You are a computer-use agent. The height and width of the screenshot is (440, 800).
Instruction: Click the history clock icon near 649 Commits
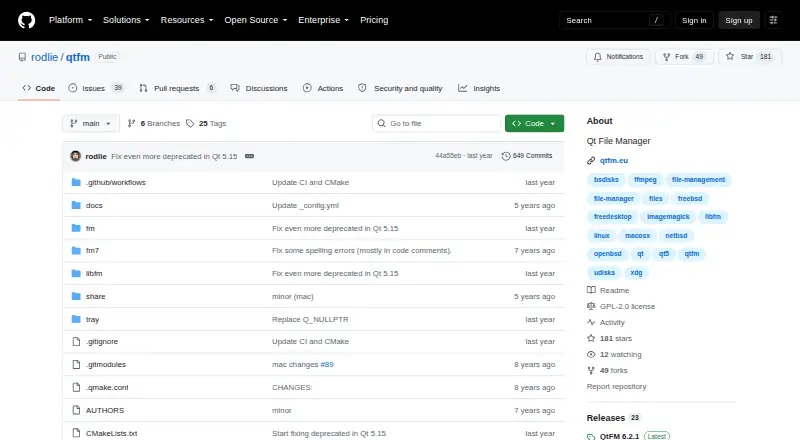(506, 156)
